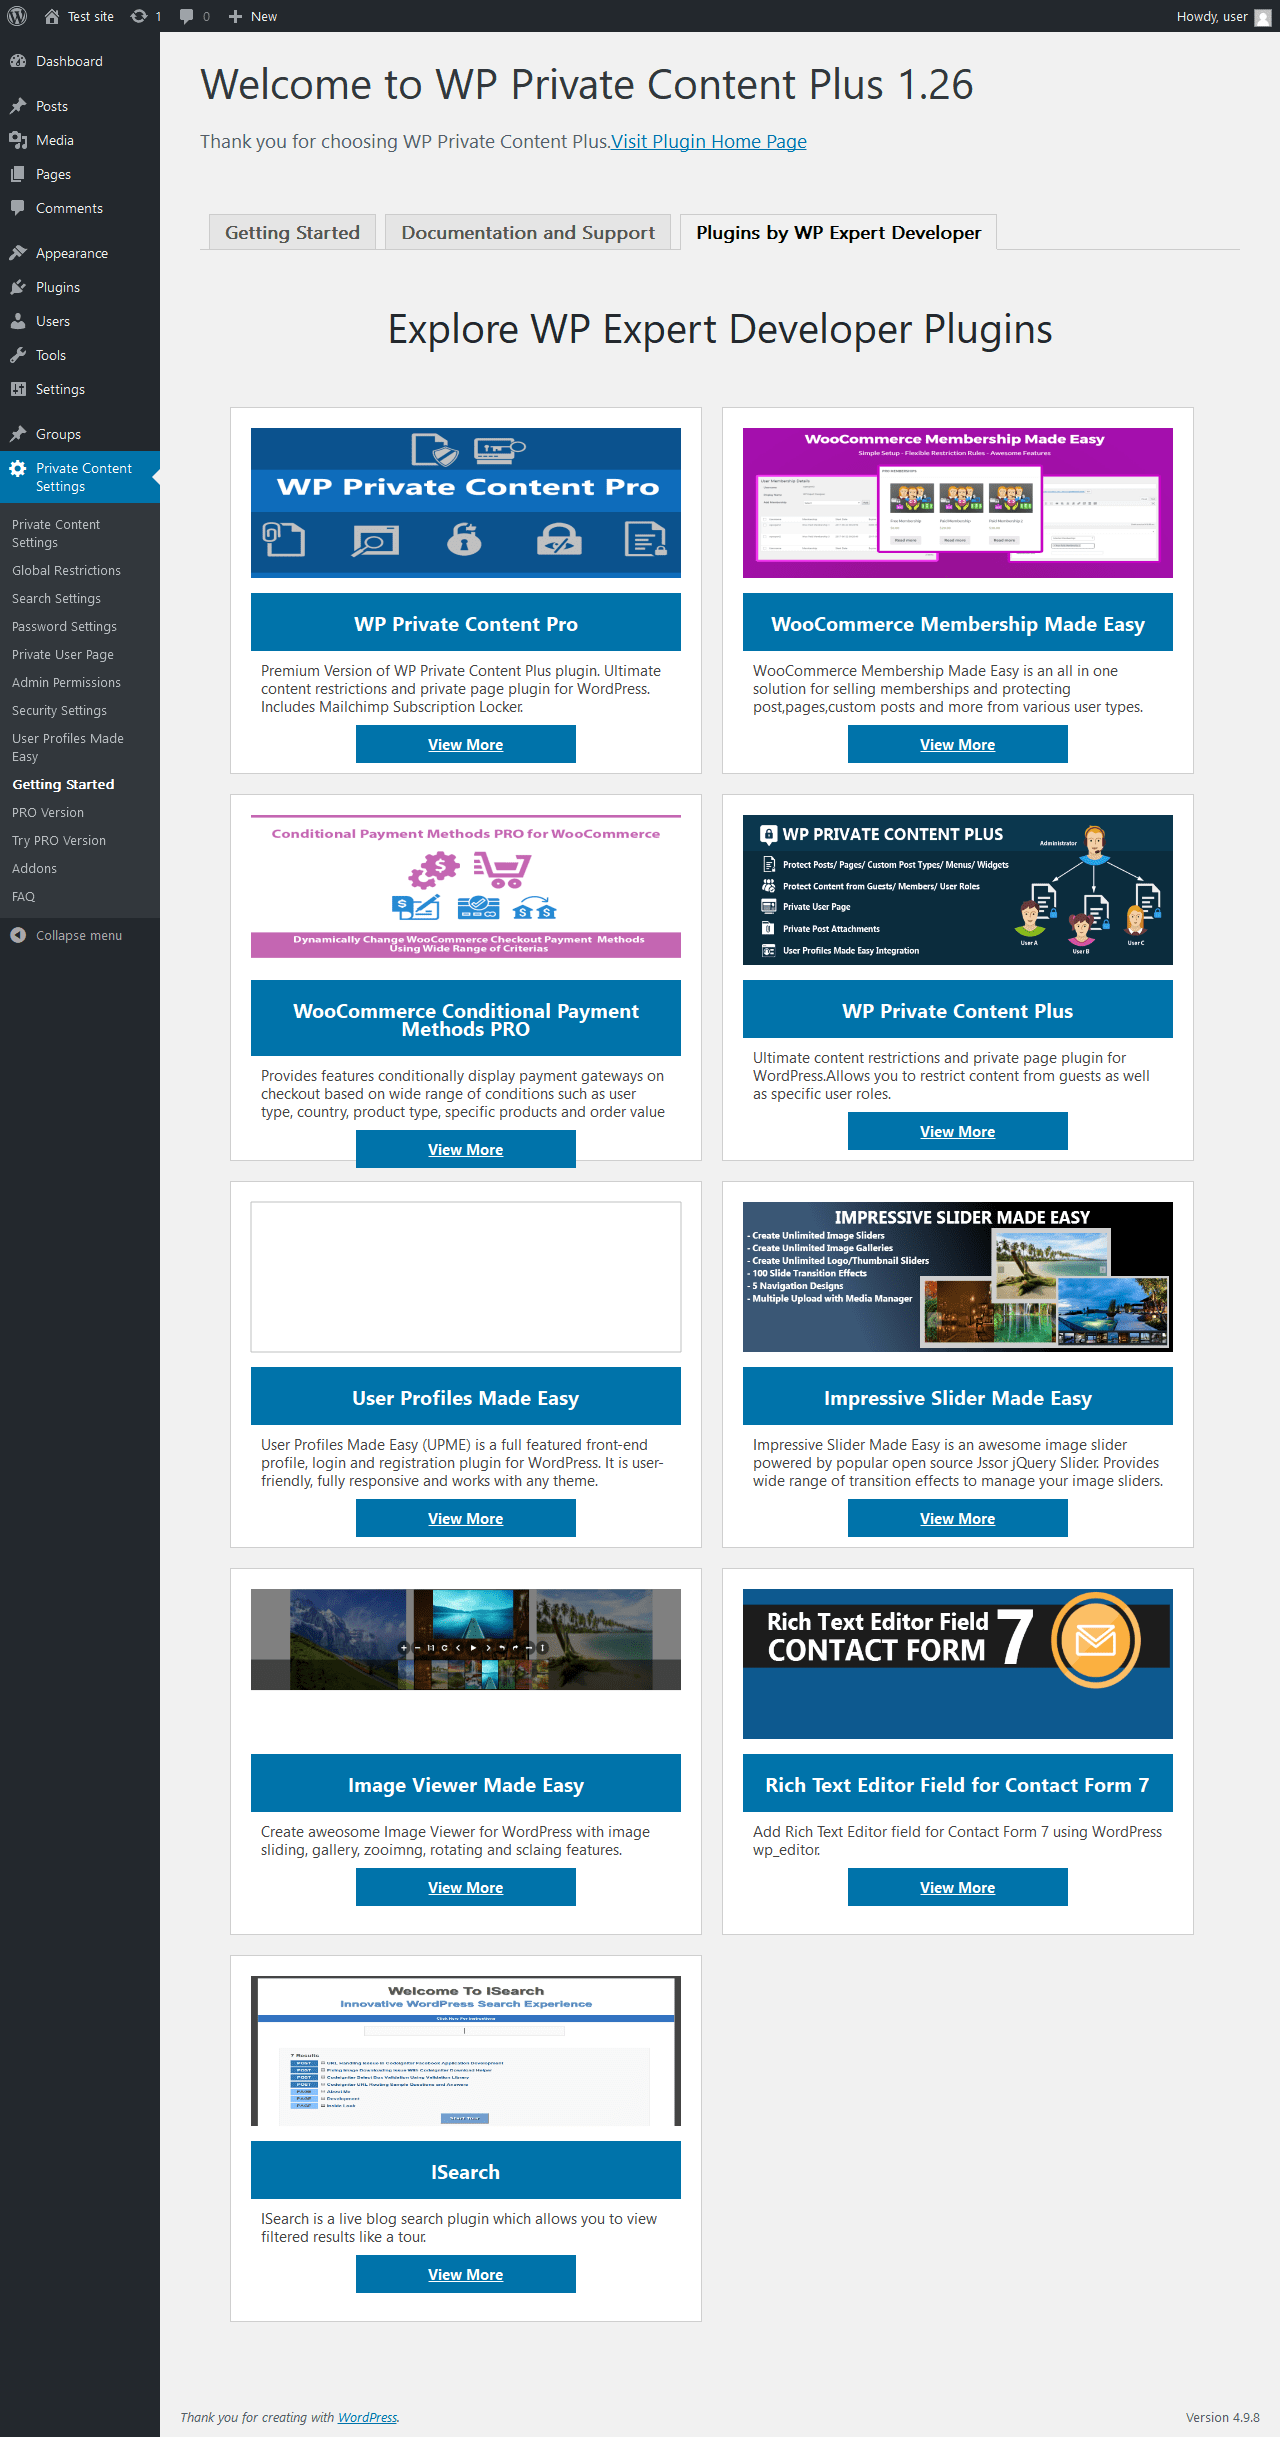Click the Media icon in sidebar
Viewport: 1280px width, 2437px height.
(x=18, y=140)
